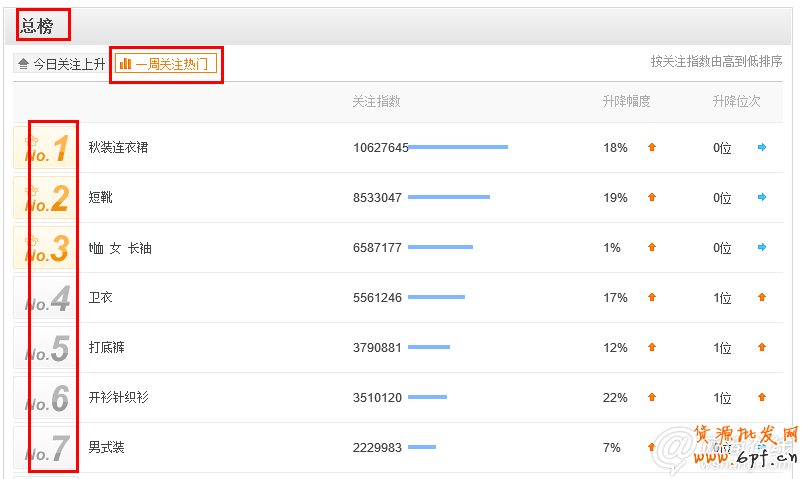808x479 pixels.
Task: Click the 总榜 section title
Action: pyautogui.click(x=37, y=26)
